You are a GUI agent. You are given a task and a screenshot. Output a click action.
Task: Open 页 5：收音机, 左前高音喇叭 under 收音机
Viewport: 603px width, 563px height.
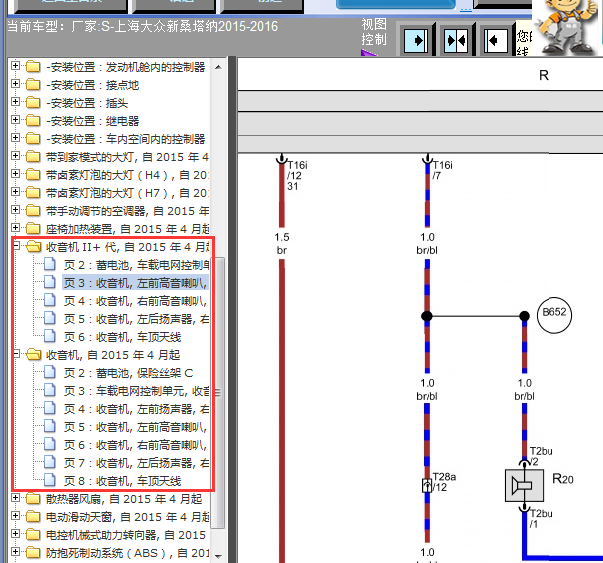[x=136, y=427]
